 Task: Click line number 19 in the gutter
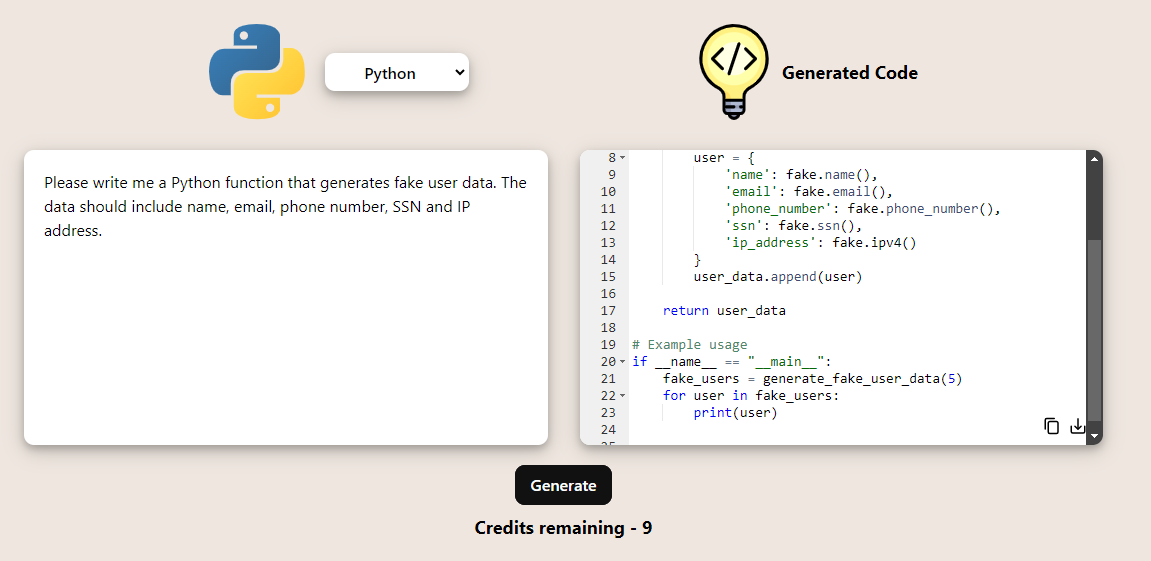pyautogui.click(x=608, y=345)
